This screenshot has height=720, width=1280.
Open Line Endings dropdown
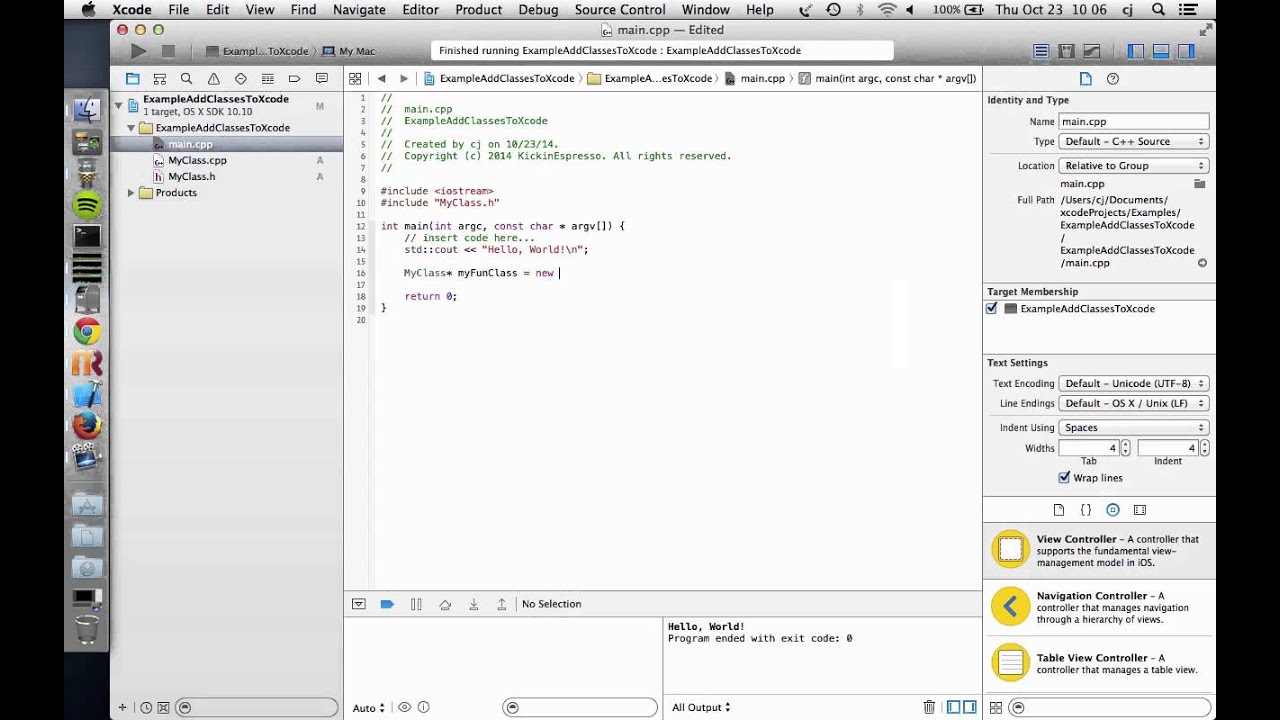coord(1134,403)
